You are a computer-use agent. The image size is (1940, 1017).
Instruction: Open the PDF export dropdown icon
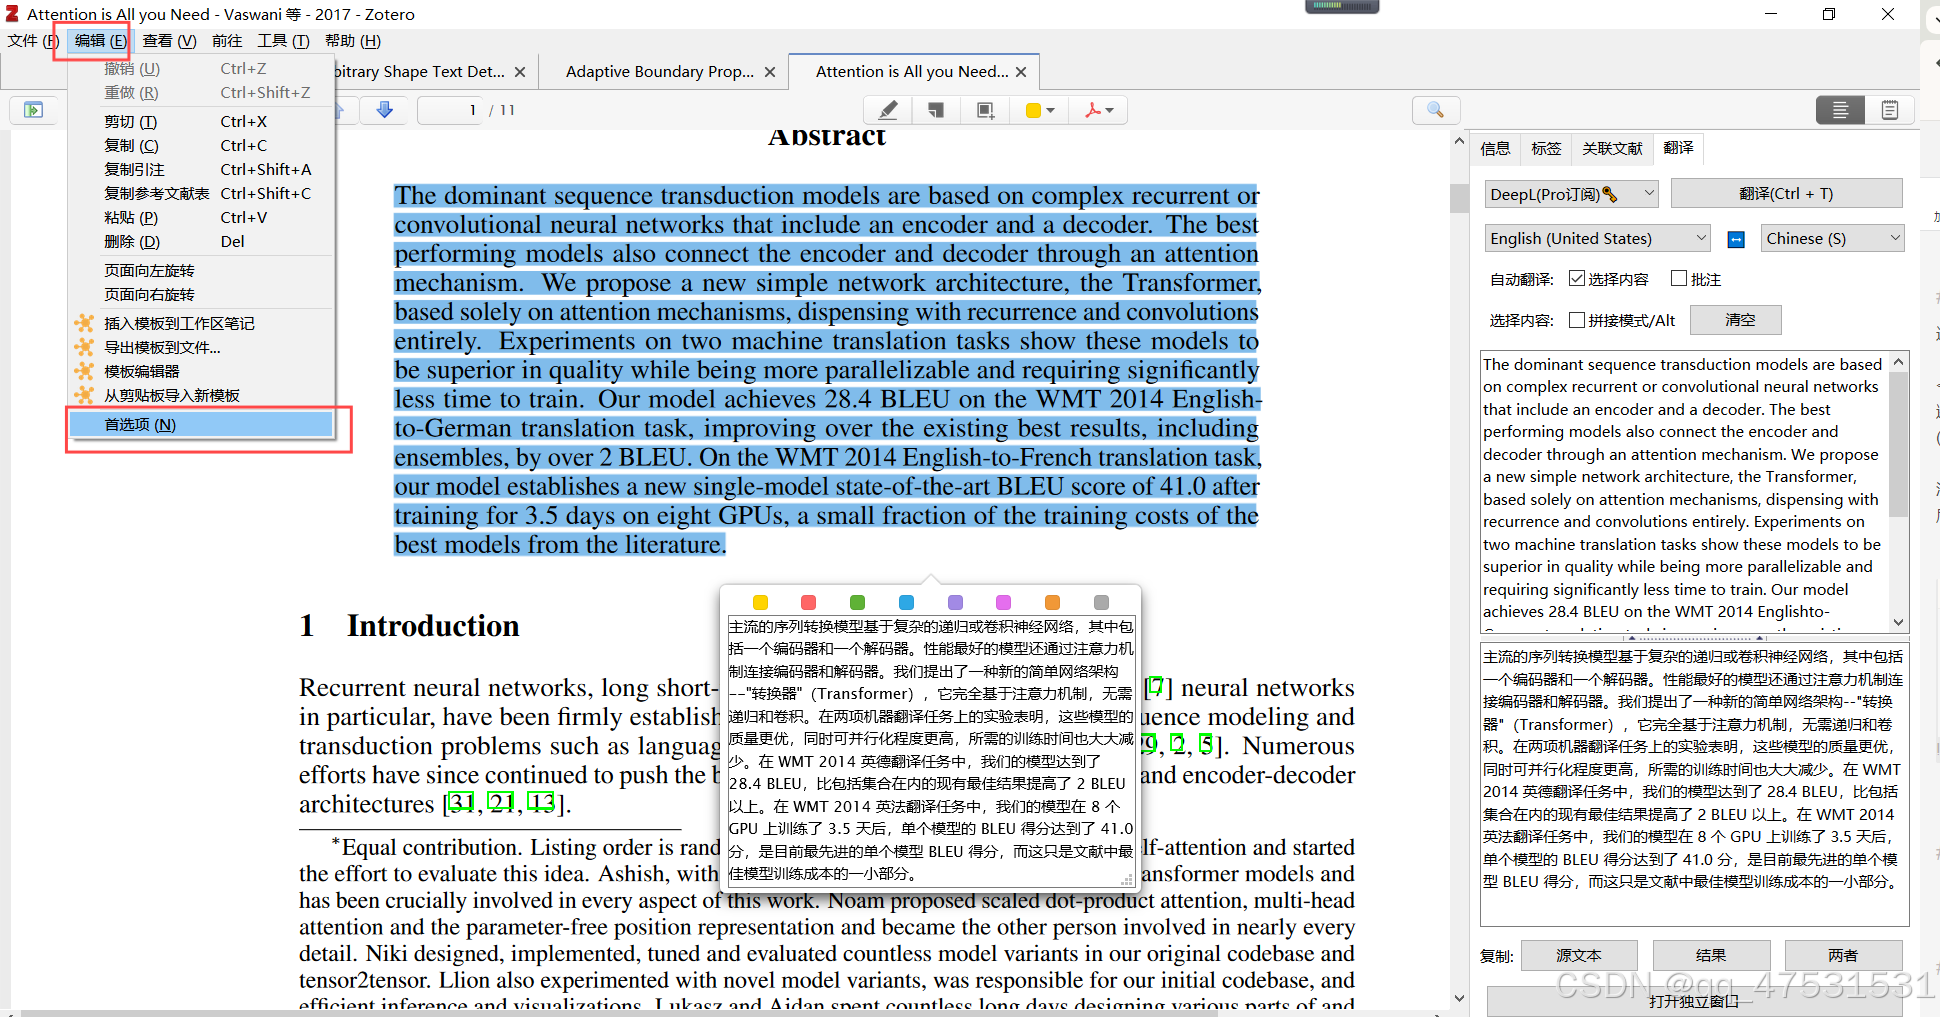1099,110
